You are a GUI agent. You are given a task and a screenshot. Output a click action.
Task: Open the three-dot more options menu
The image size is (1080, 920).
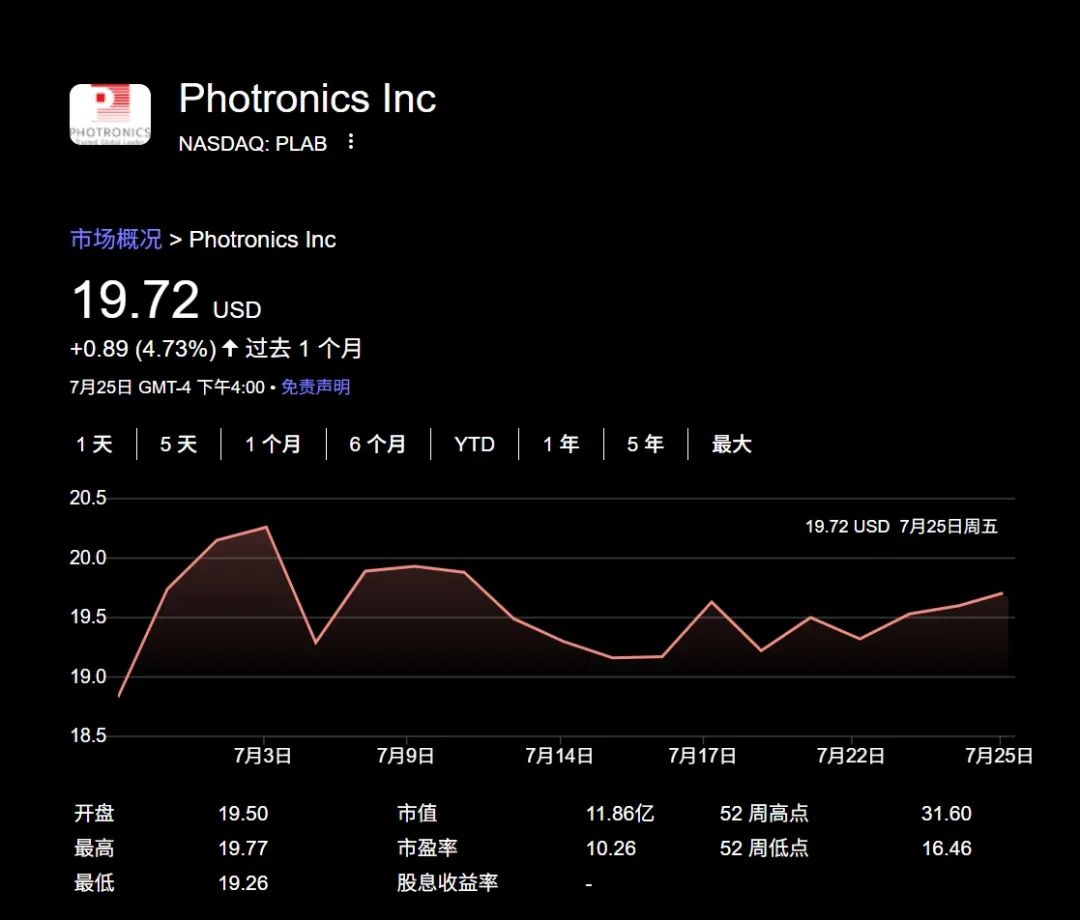pos(351,141)
